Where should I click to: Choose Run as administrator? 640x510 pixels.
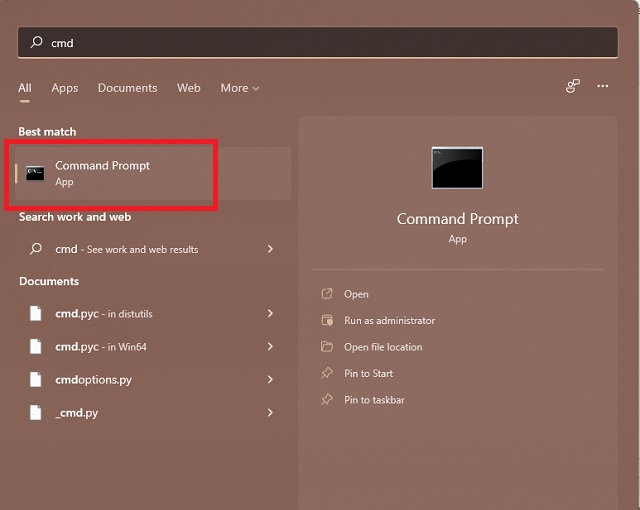389,321
